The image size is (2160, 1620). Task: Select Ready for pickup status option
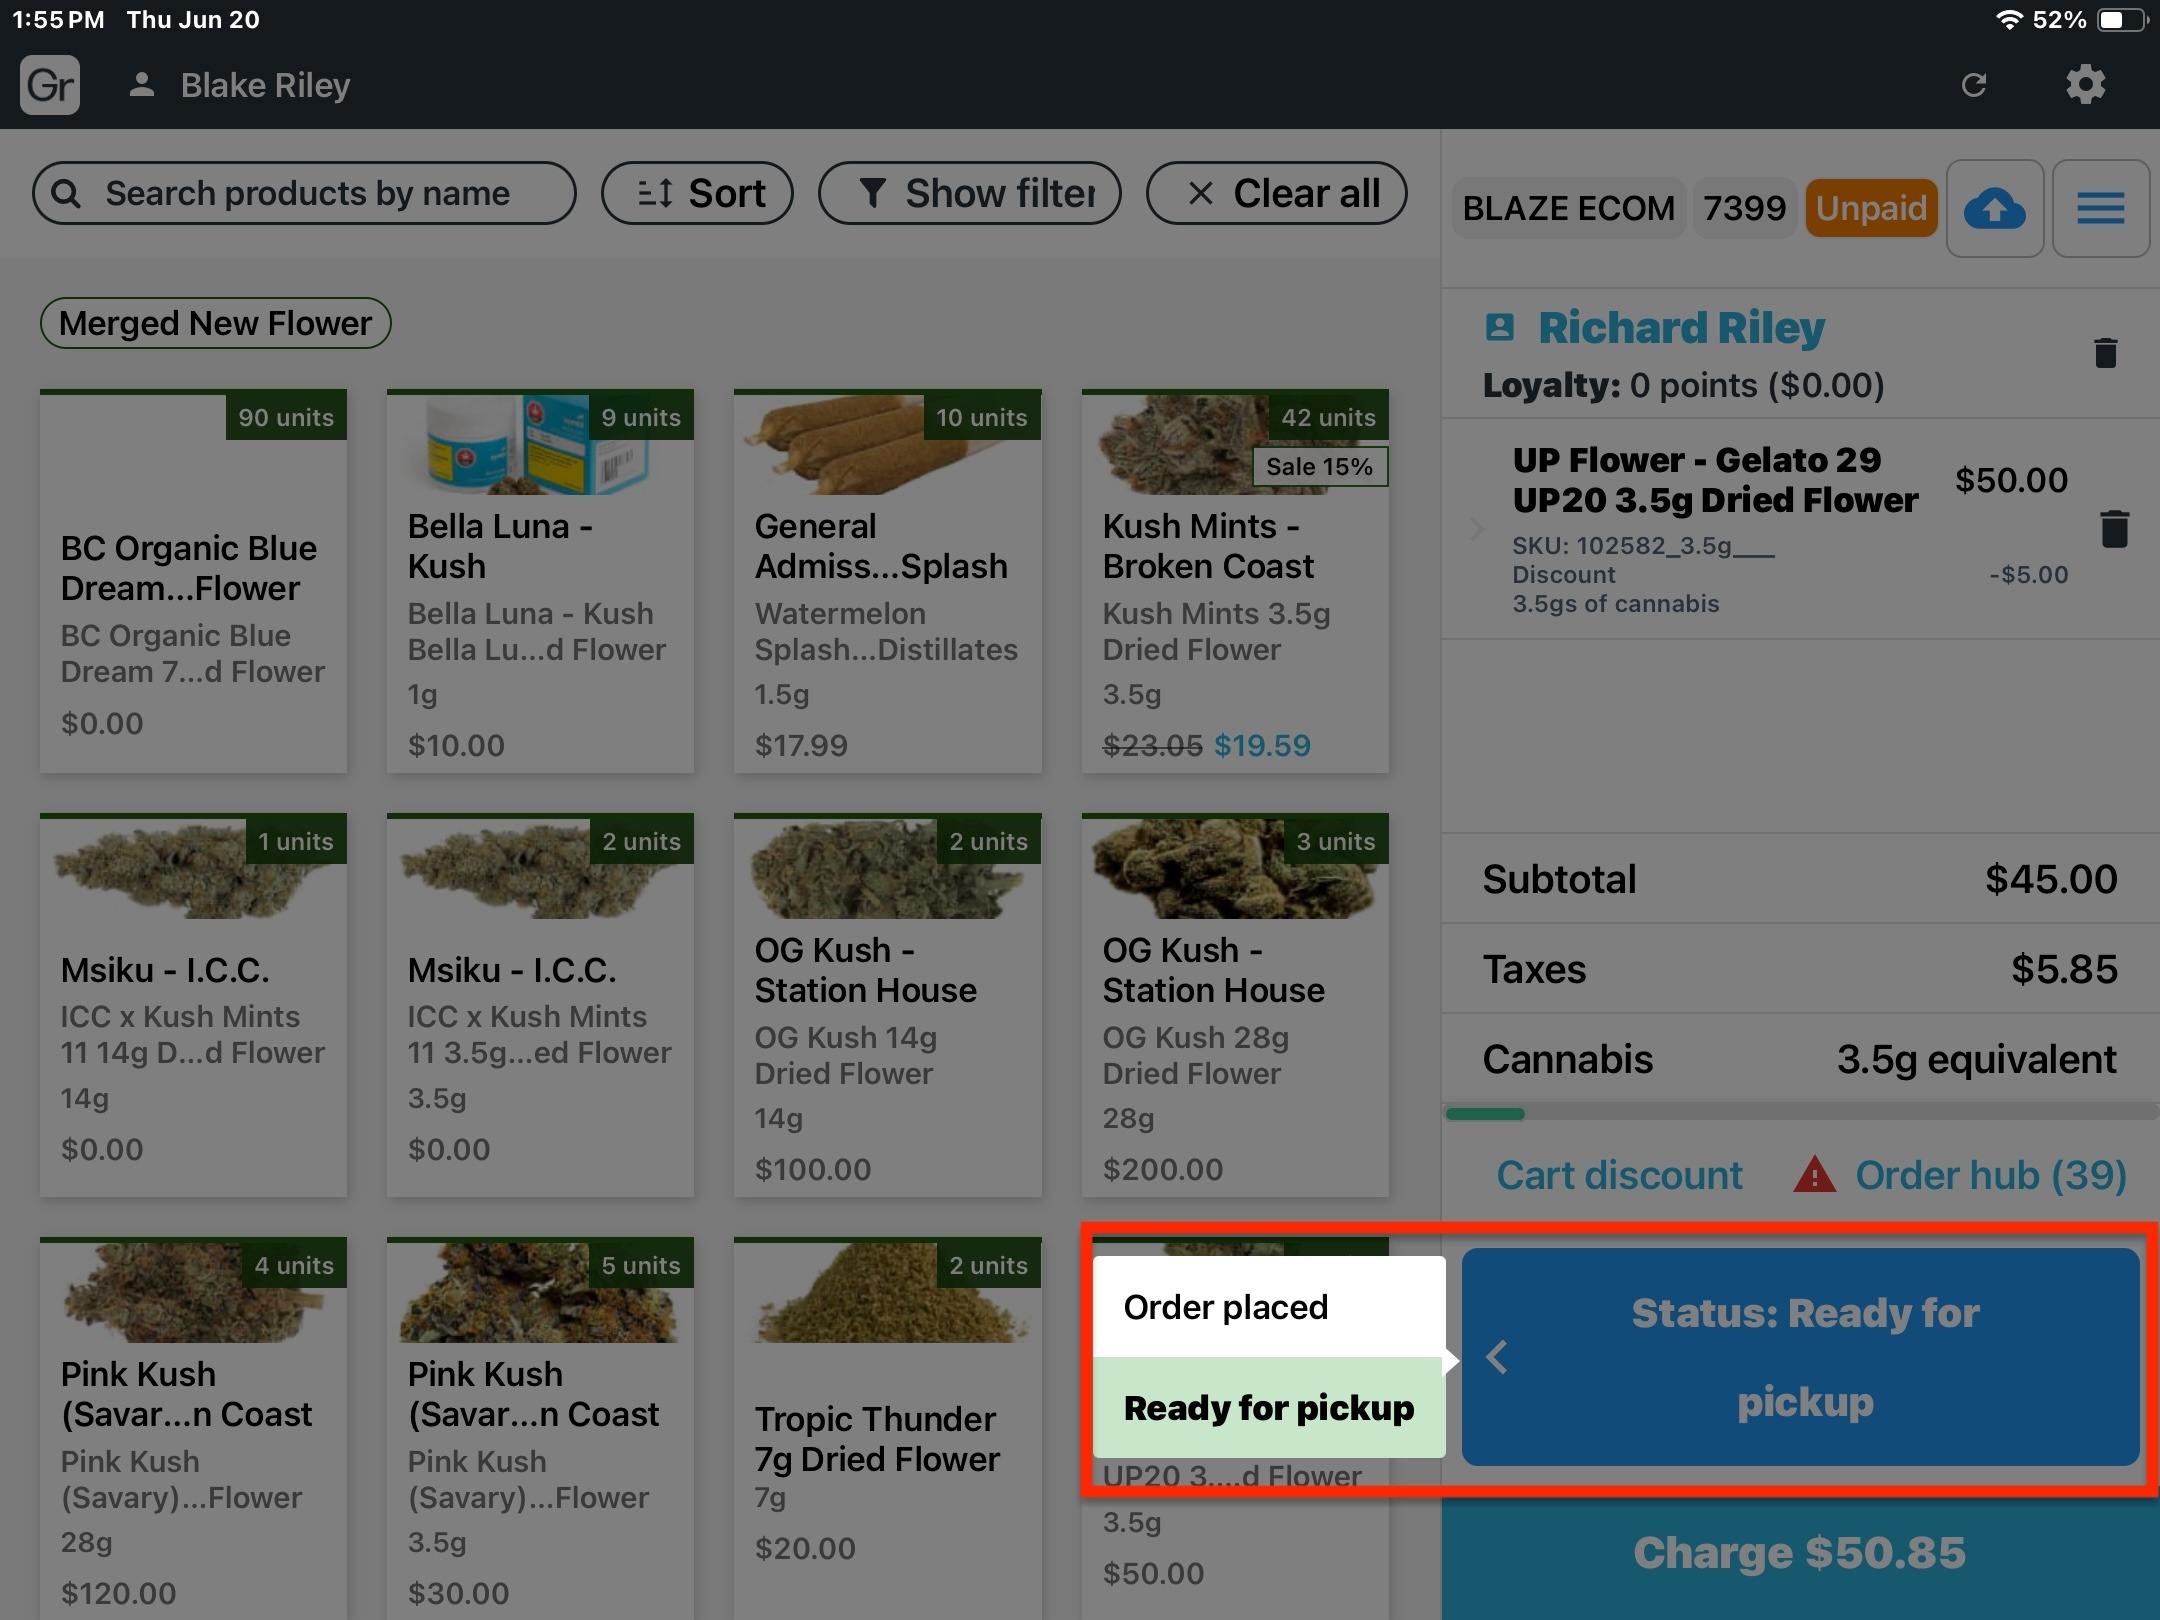pyautogui.click(x=1268, y=1408)
